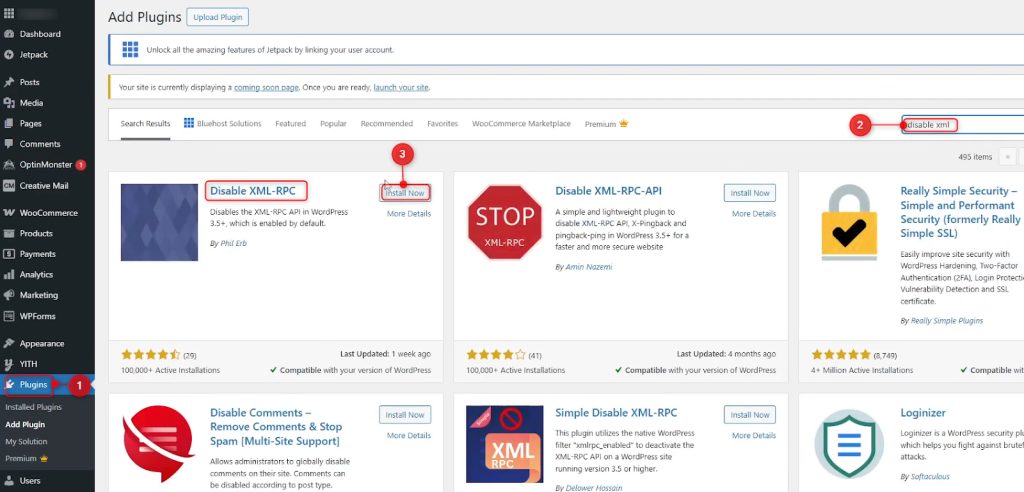Click the Comments bubble icon
The image size is (1024, 492).
8,144
